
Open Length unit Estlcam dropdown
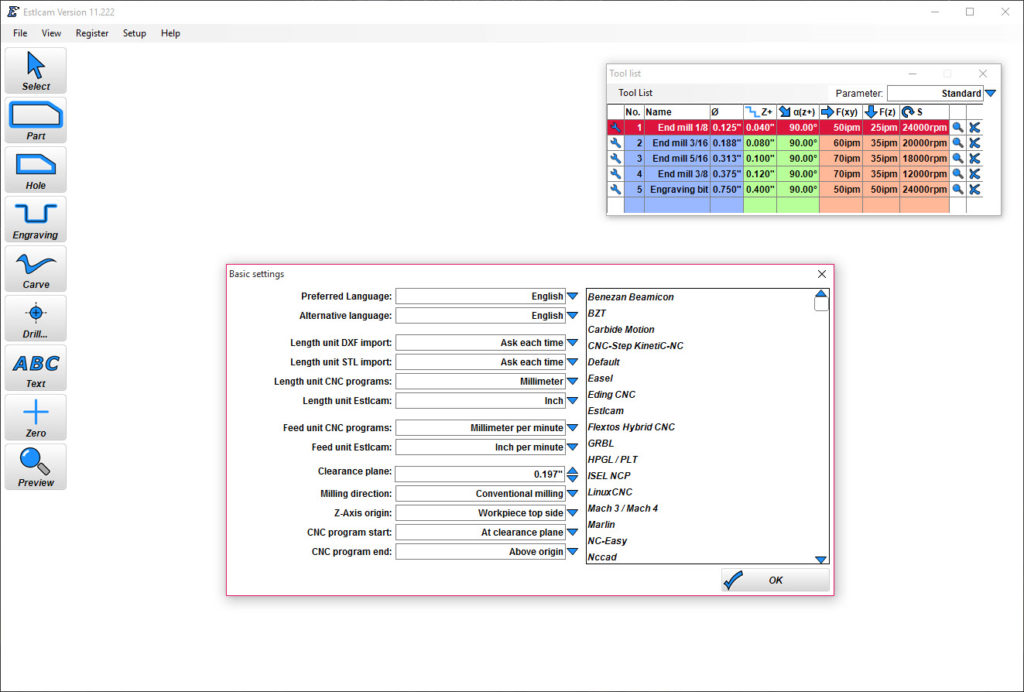pyautogui.click(x=573, y=401)
